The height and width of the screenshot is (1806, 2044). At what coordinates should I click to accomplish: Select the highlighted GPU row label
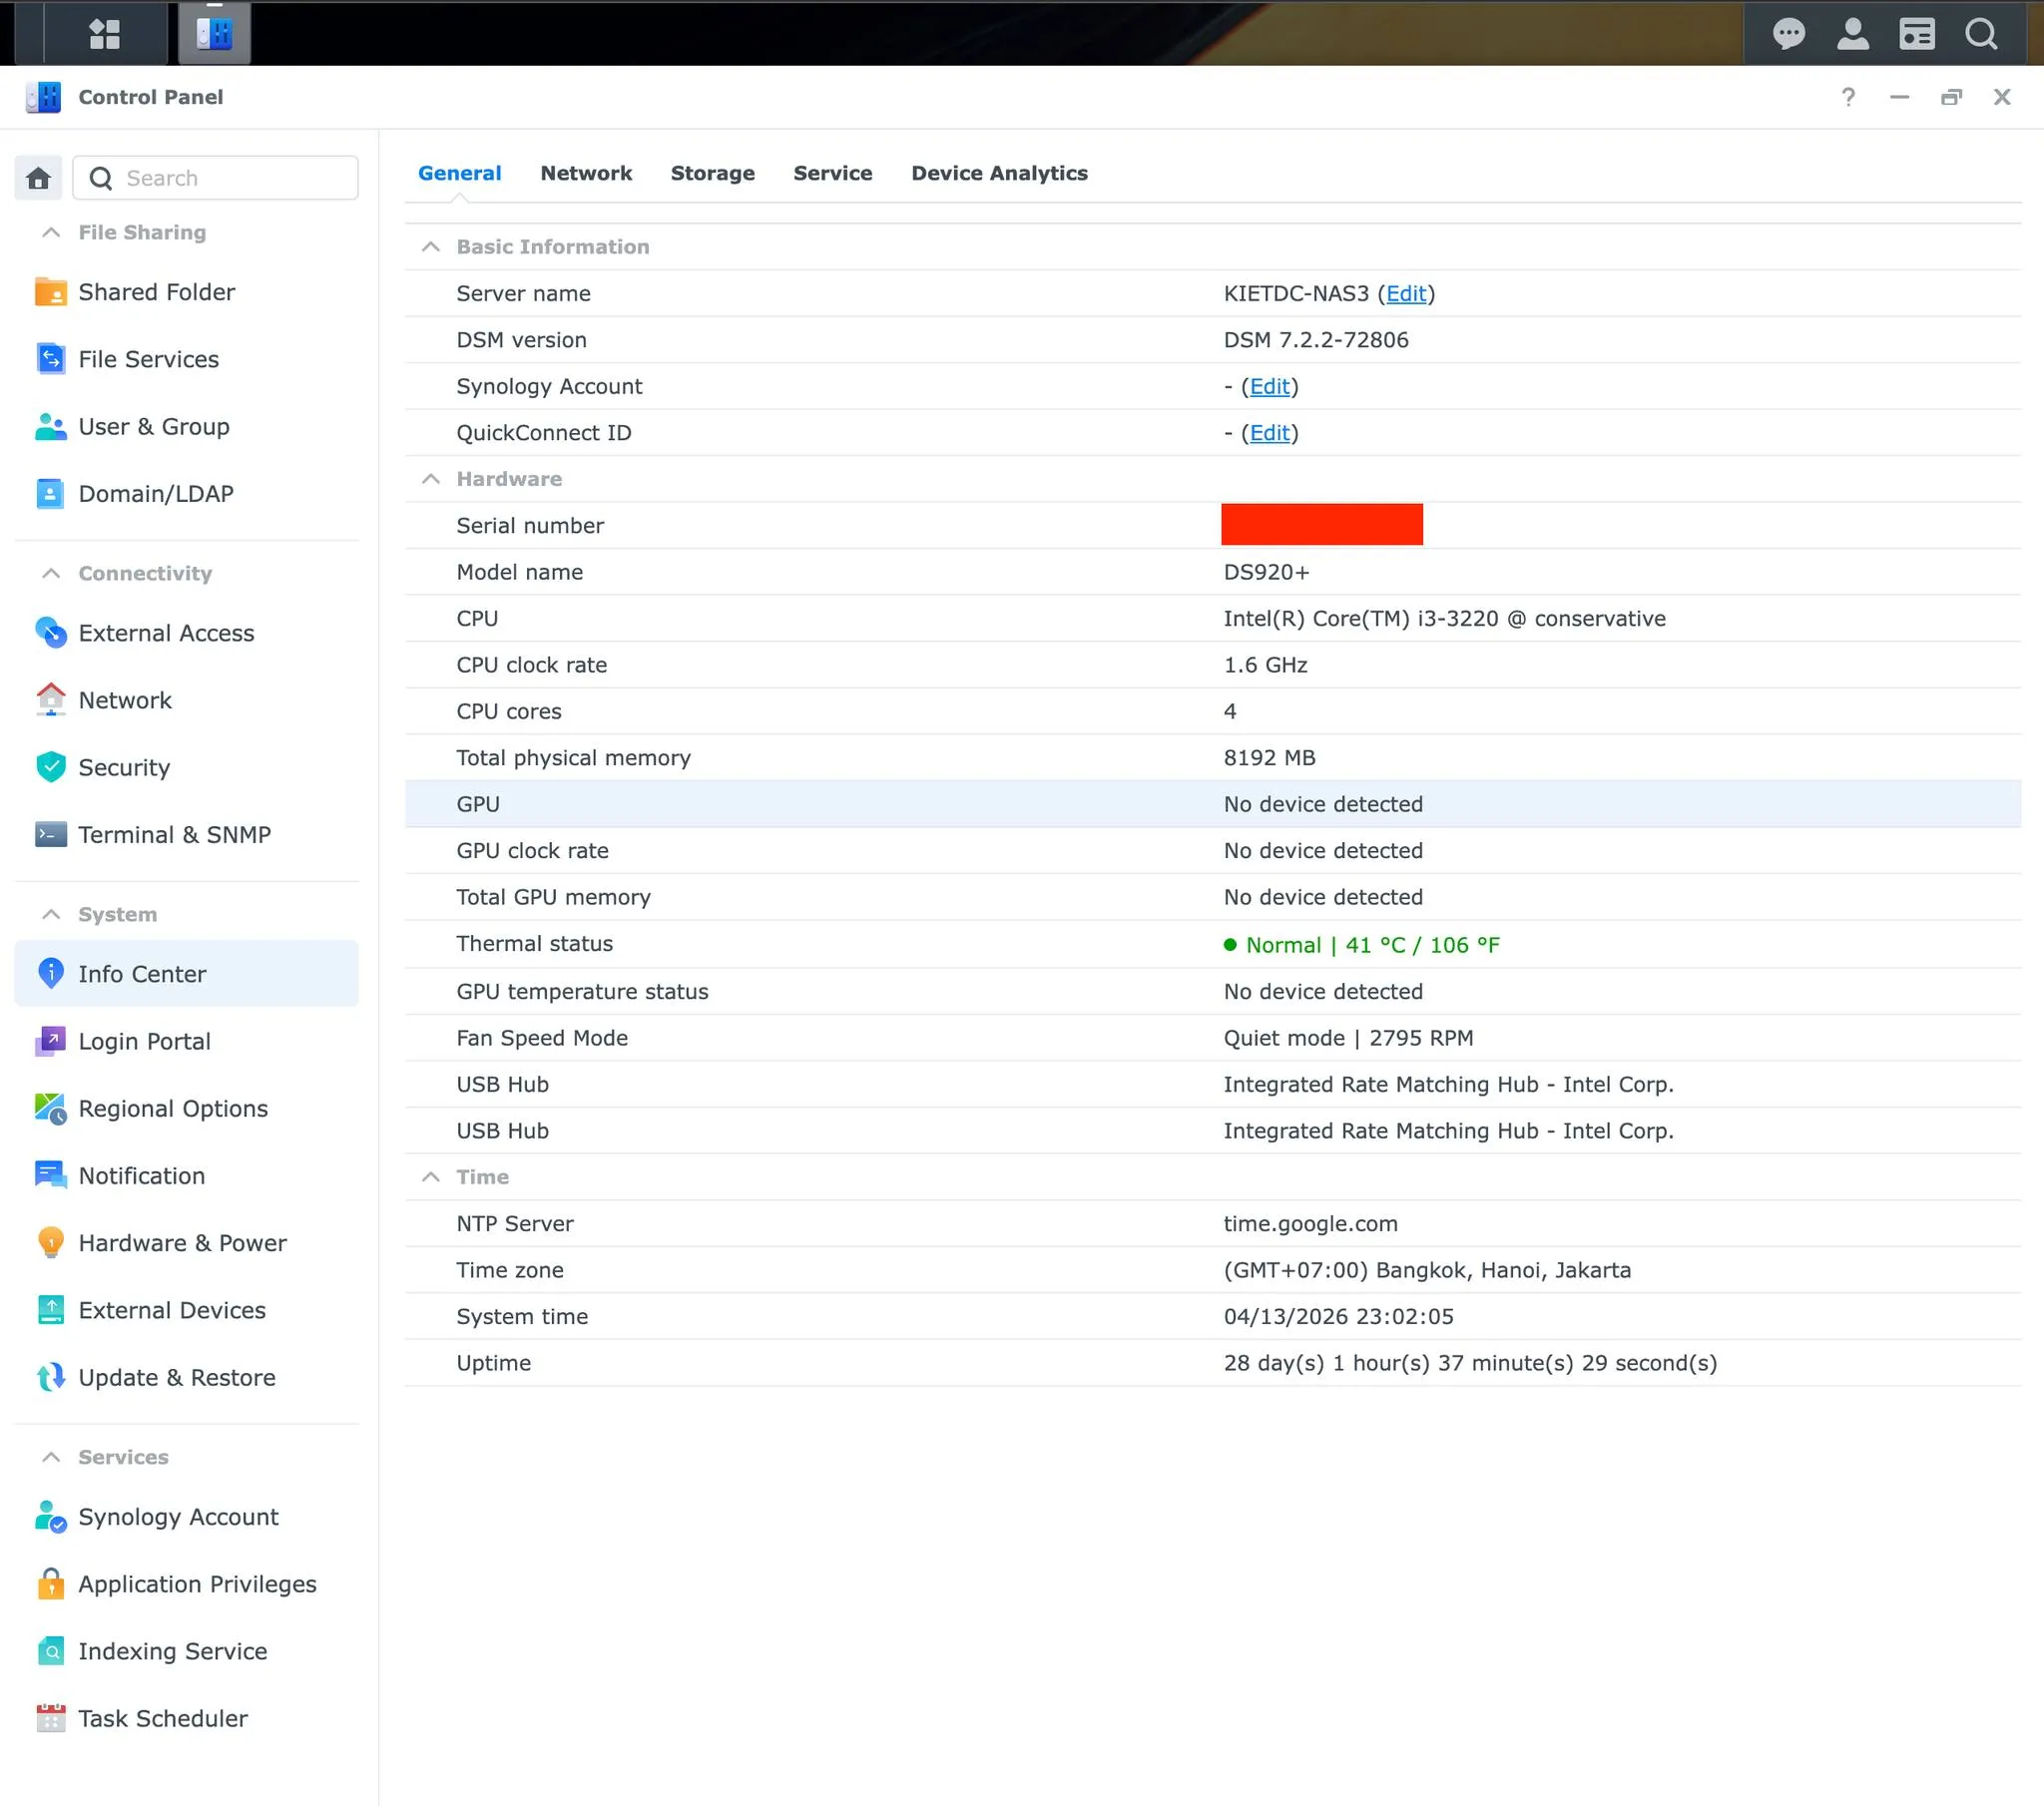pos(478,804)
